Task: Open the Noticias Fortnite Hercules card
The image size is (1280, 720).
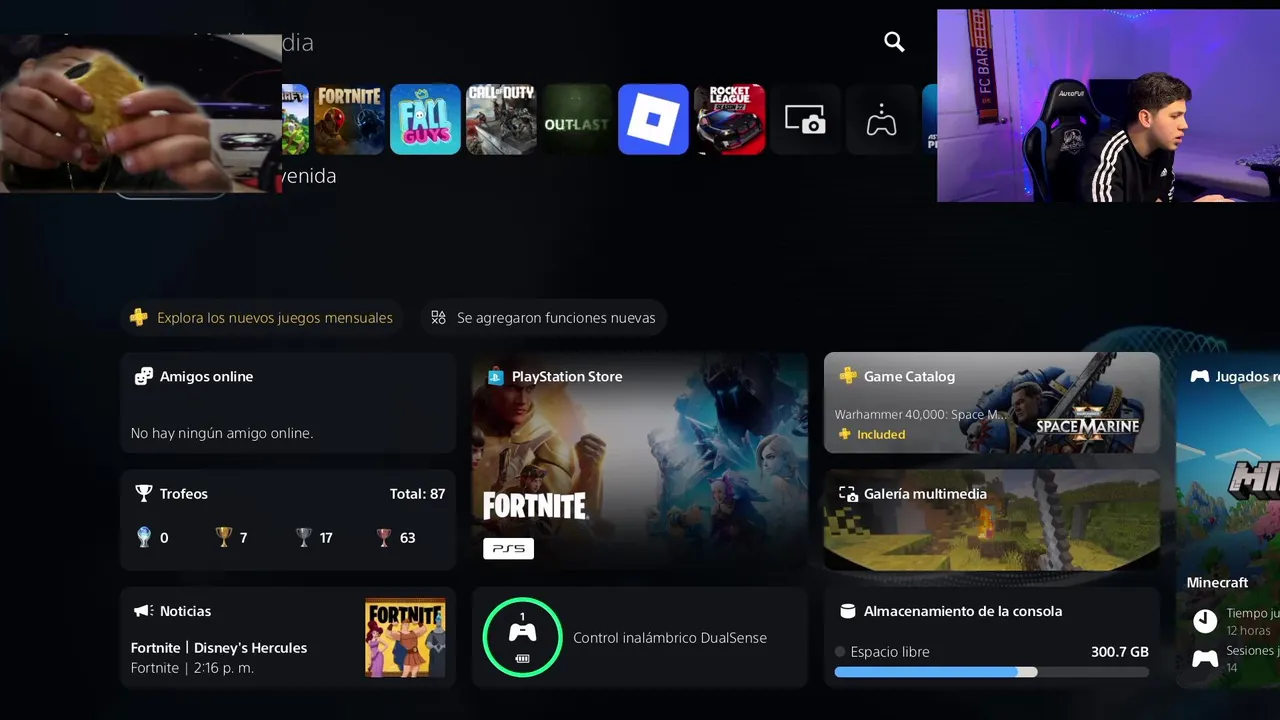Action: click(288, 637)
